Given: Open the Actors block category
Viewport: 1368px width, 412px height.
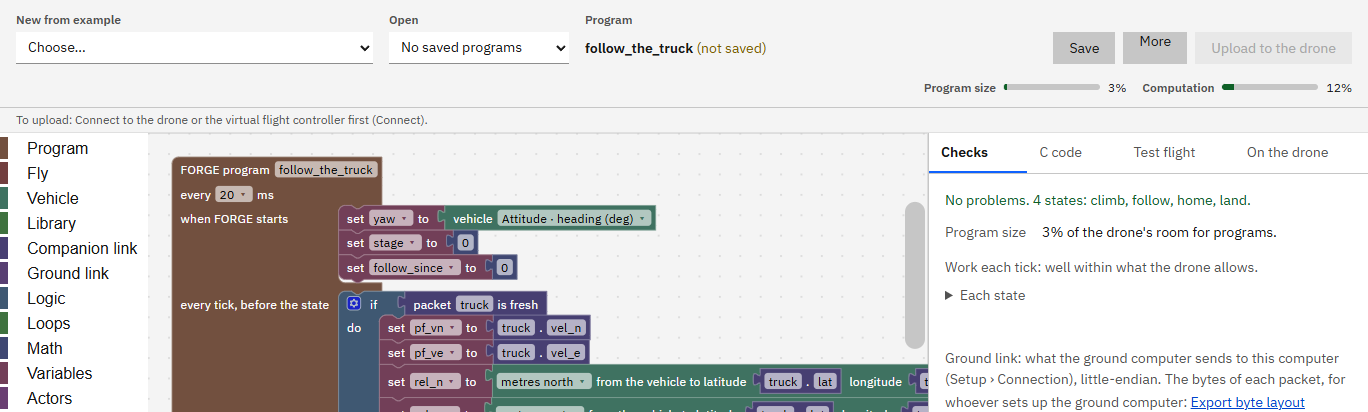Looking at the screenshot, I should [49, 398].
